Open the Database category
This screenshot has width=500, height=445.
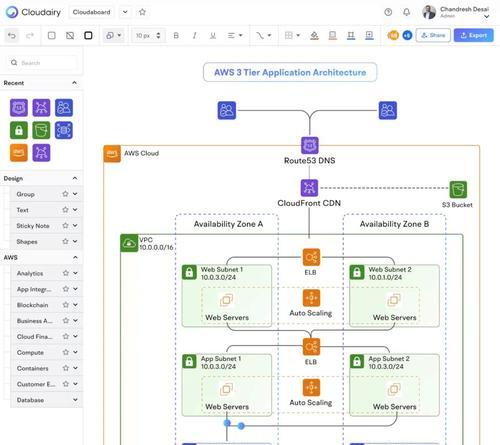pos(47,400)
